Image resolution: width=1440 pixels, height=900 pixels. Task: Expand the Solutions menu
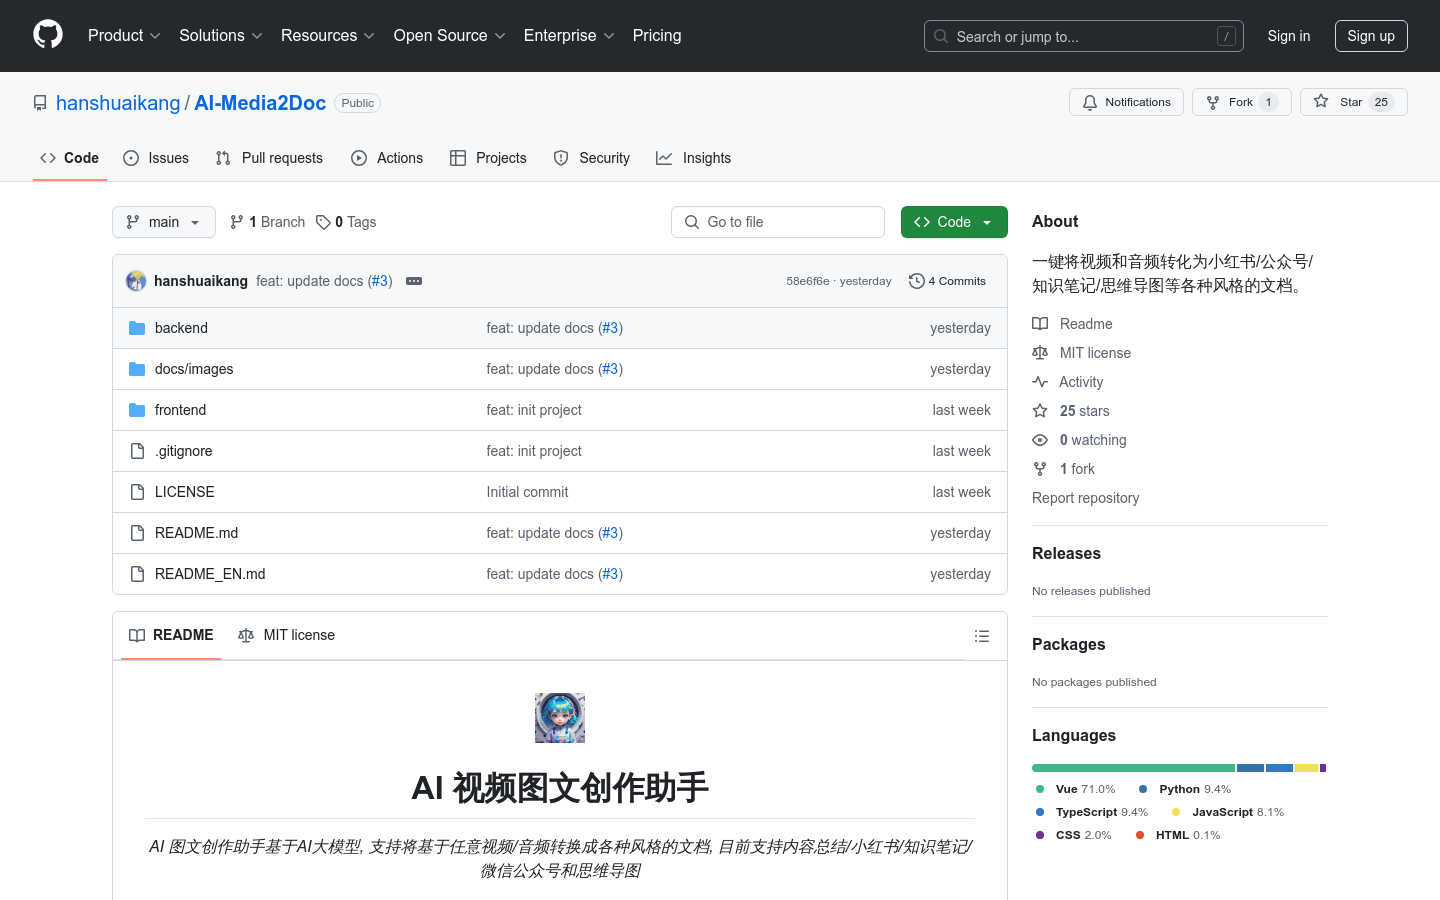click(221, 36)
